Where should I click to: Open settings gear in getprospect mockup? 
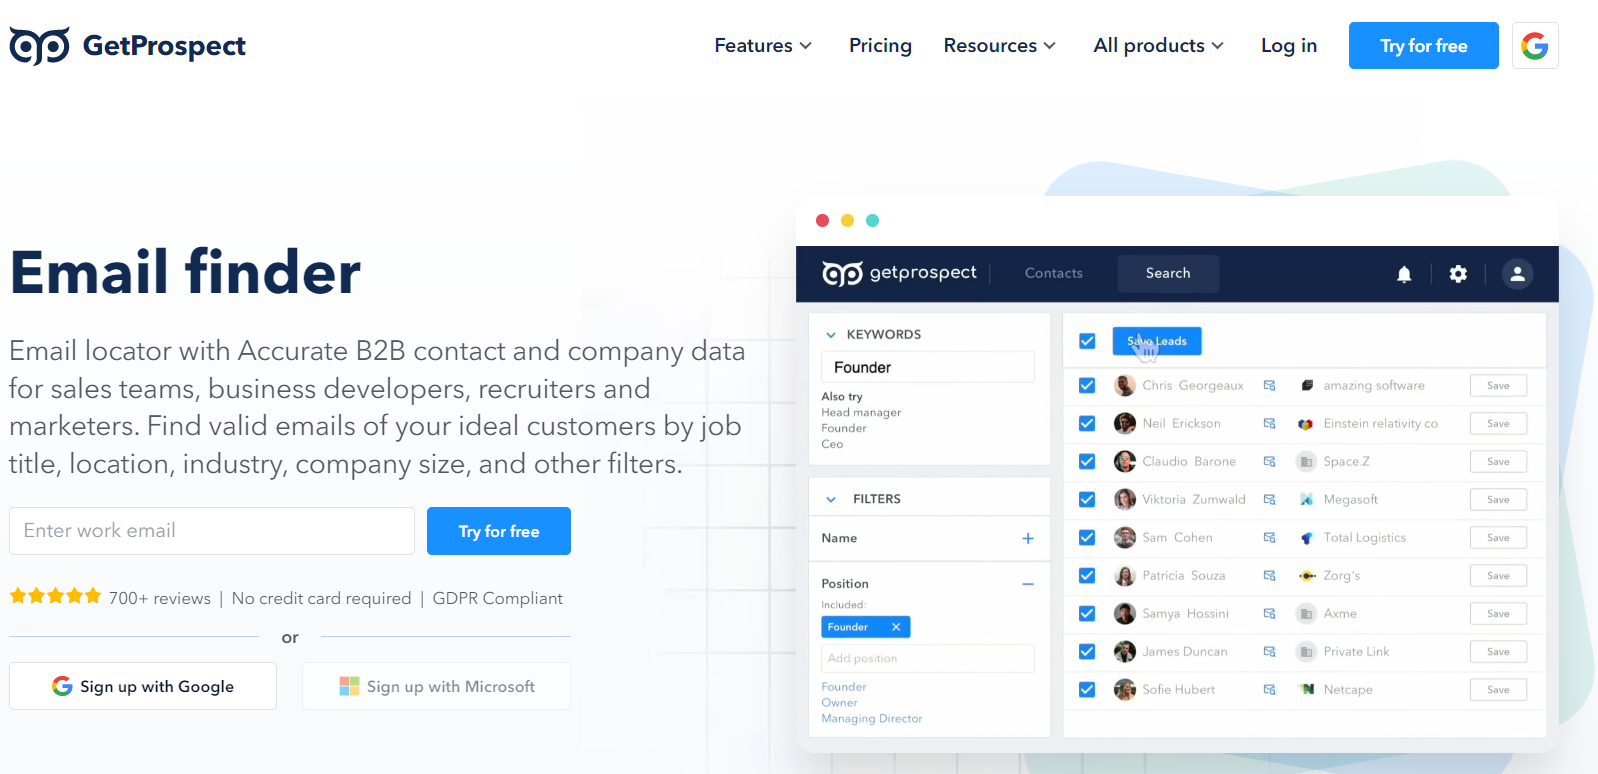click(x=1458, y=273)
